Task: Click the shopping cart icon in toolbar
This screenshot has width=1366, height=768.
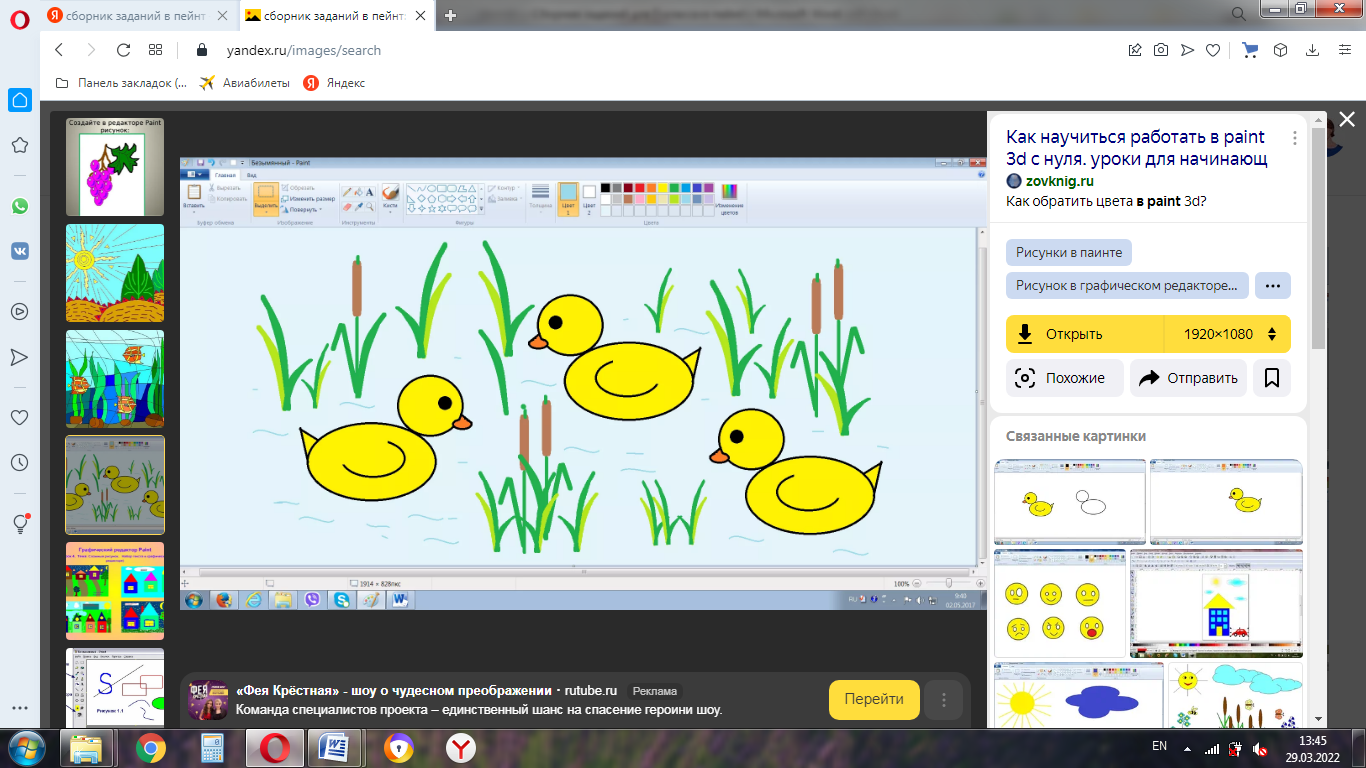Action: pyautogui.click(x=1250, y=50)
